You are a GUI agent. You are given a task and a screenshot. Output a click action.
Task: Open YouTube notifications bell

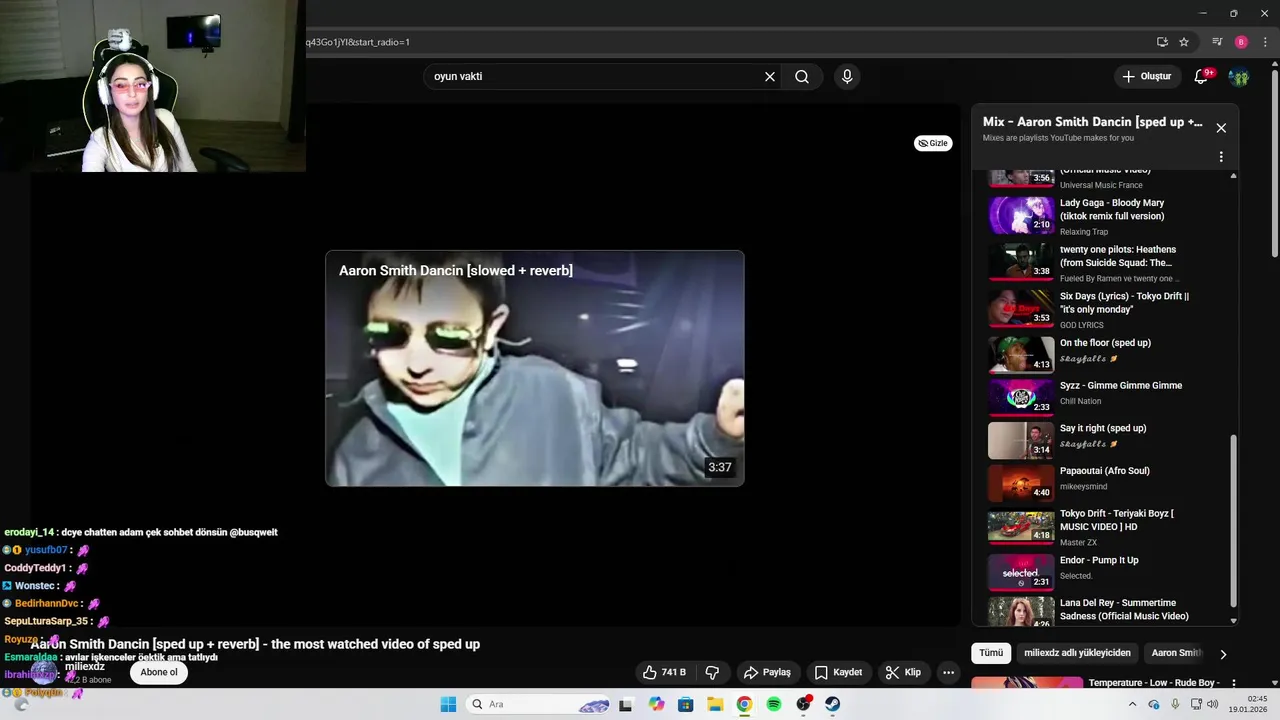1201,77
